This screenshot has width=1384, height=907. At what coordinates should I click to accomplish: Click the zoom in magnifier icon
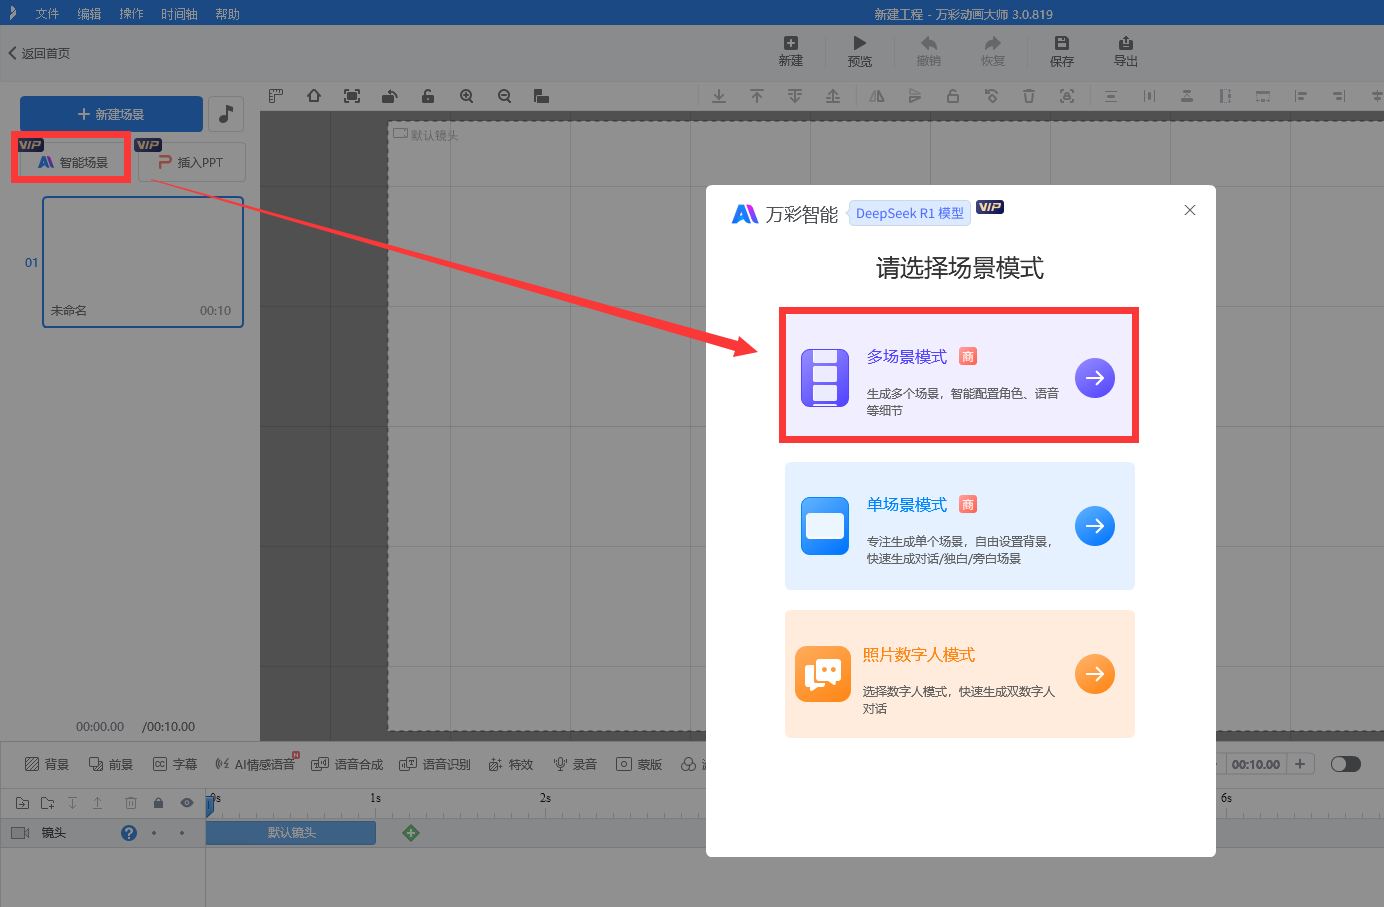(x=466, y=96)
